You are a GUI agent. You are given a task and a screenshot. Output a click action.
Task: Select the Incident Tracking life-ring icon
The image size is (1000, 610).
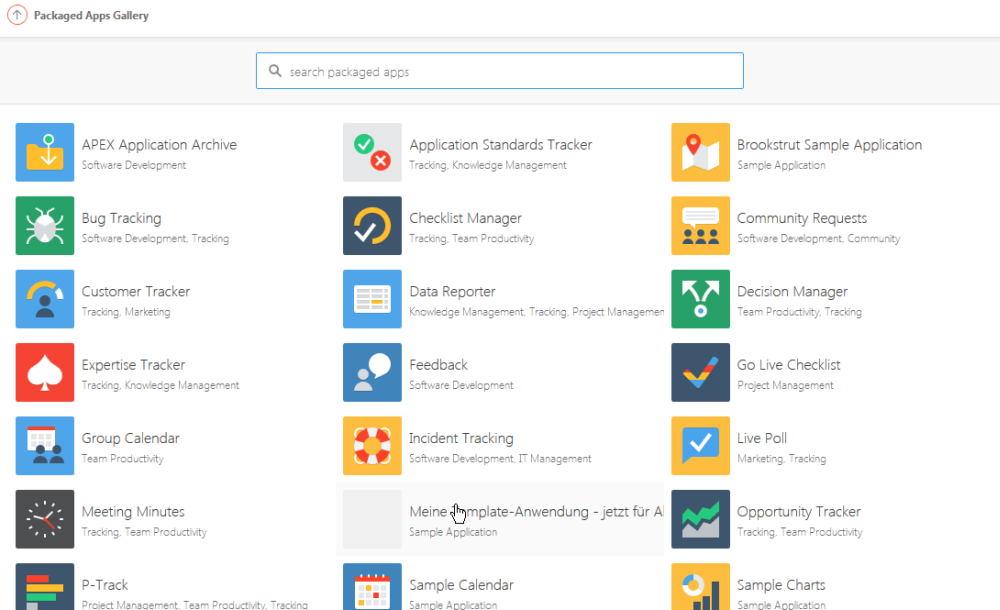point(372,445)
